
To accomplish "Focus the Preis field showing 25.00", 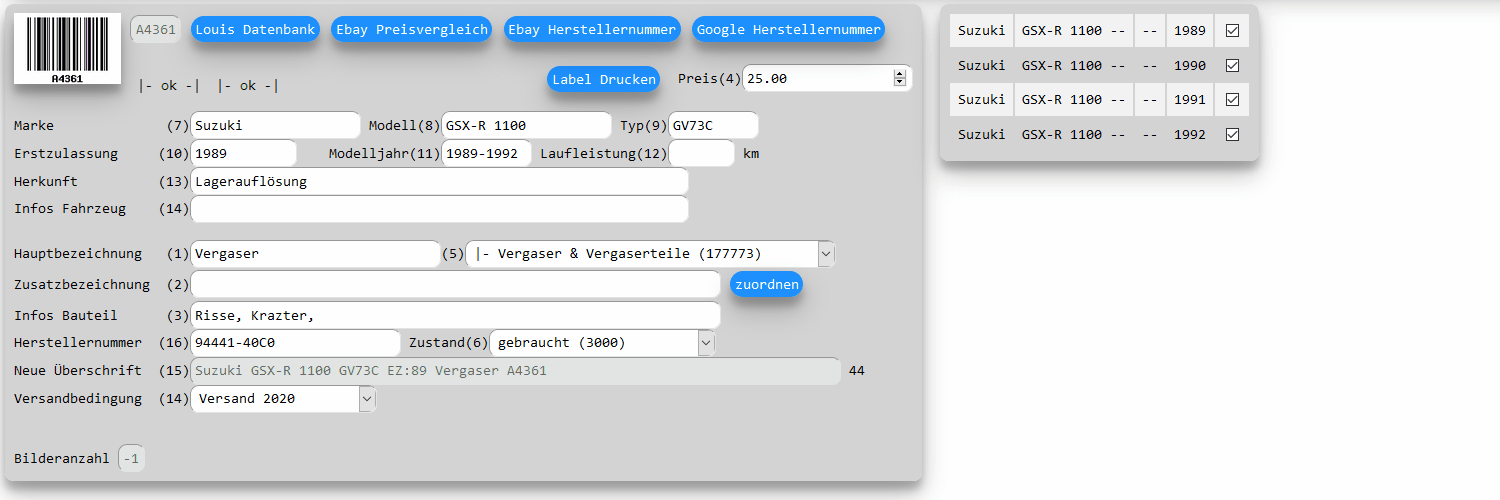I will 827,78.
